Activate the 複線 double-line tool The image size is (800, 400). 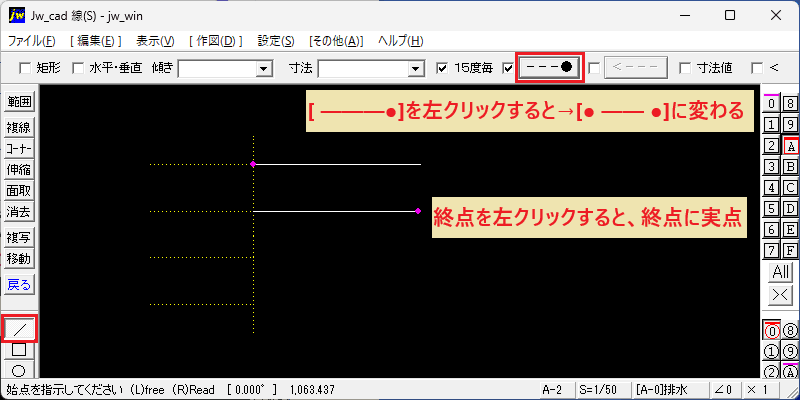point(19,128)
